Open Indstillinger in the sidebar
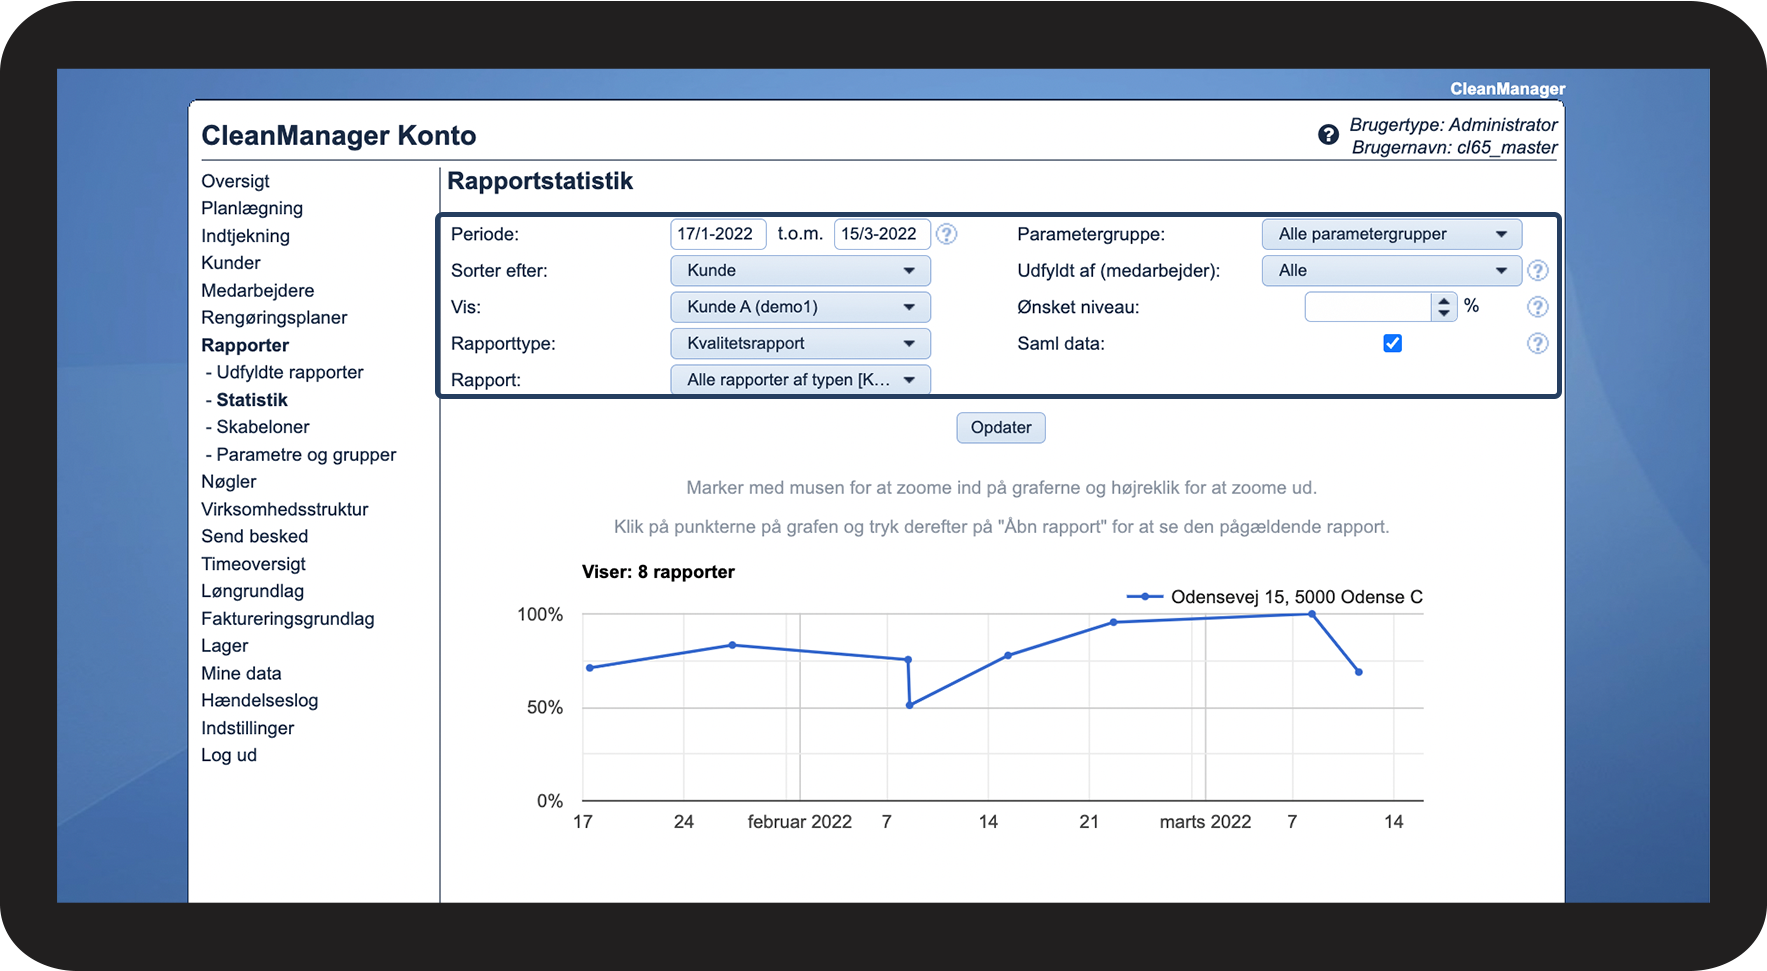 coord(248,728)
